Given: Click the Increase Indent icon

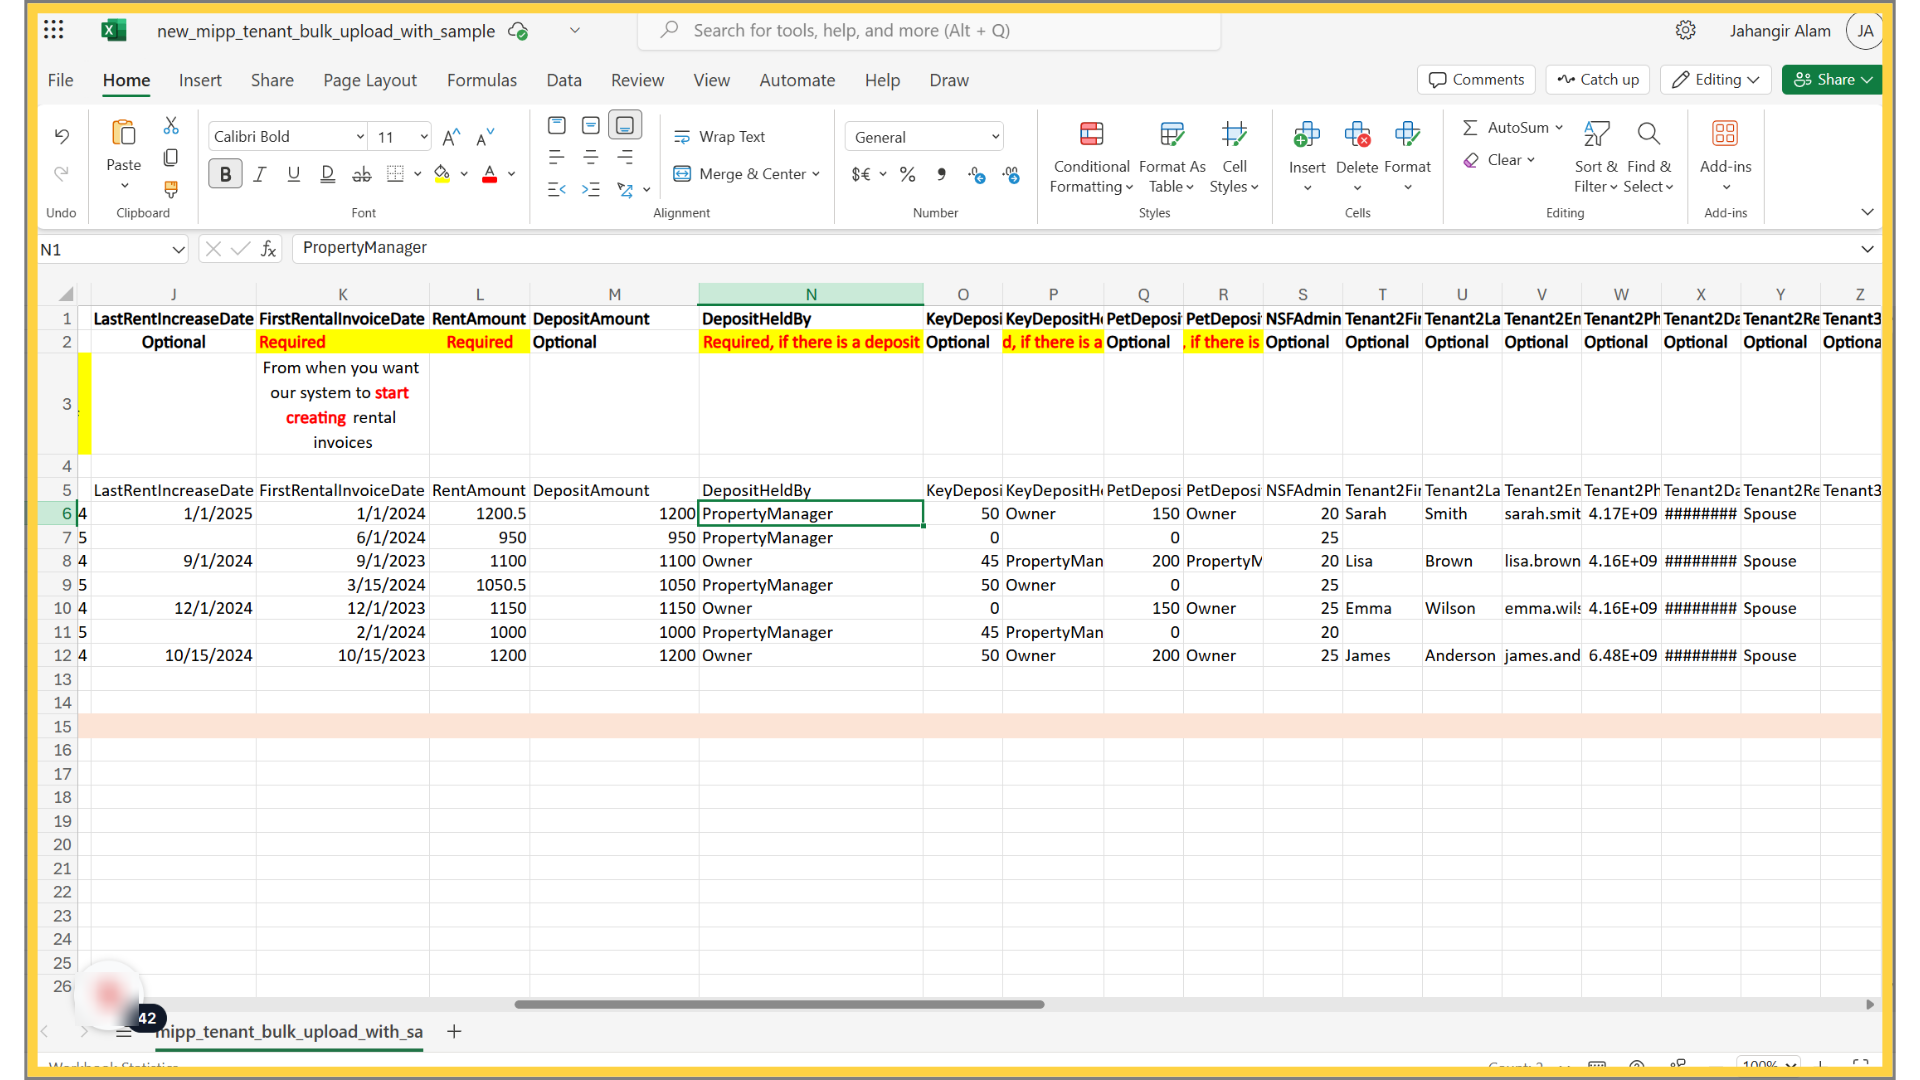Looking at the screenshot, I should [591, 189].
